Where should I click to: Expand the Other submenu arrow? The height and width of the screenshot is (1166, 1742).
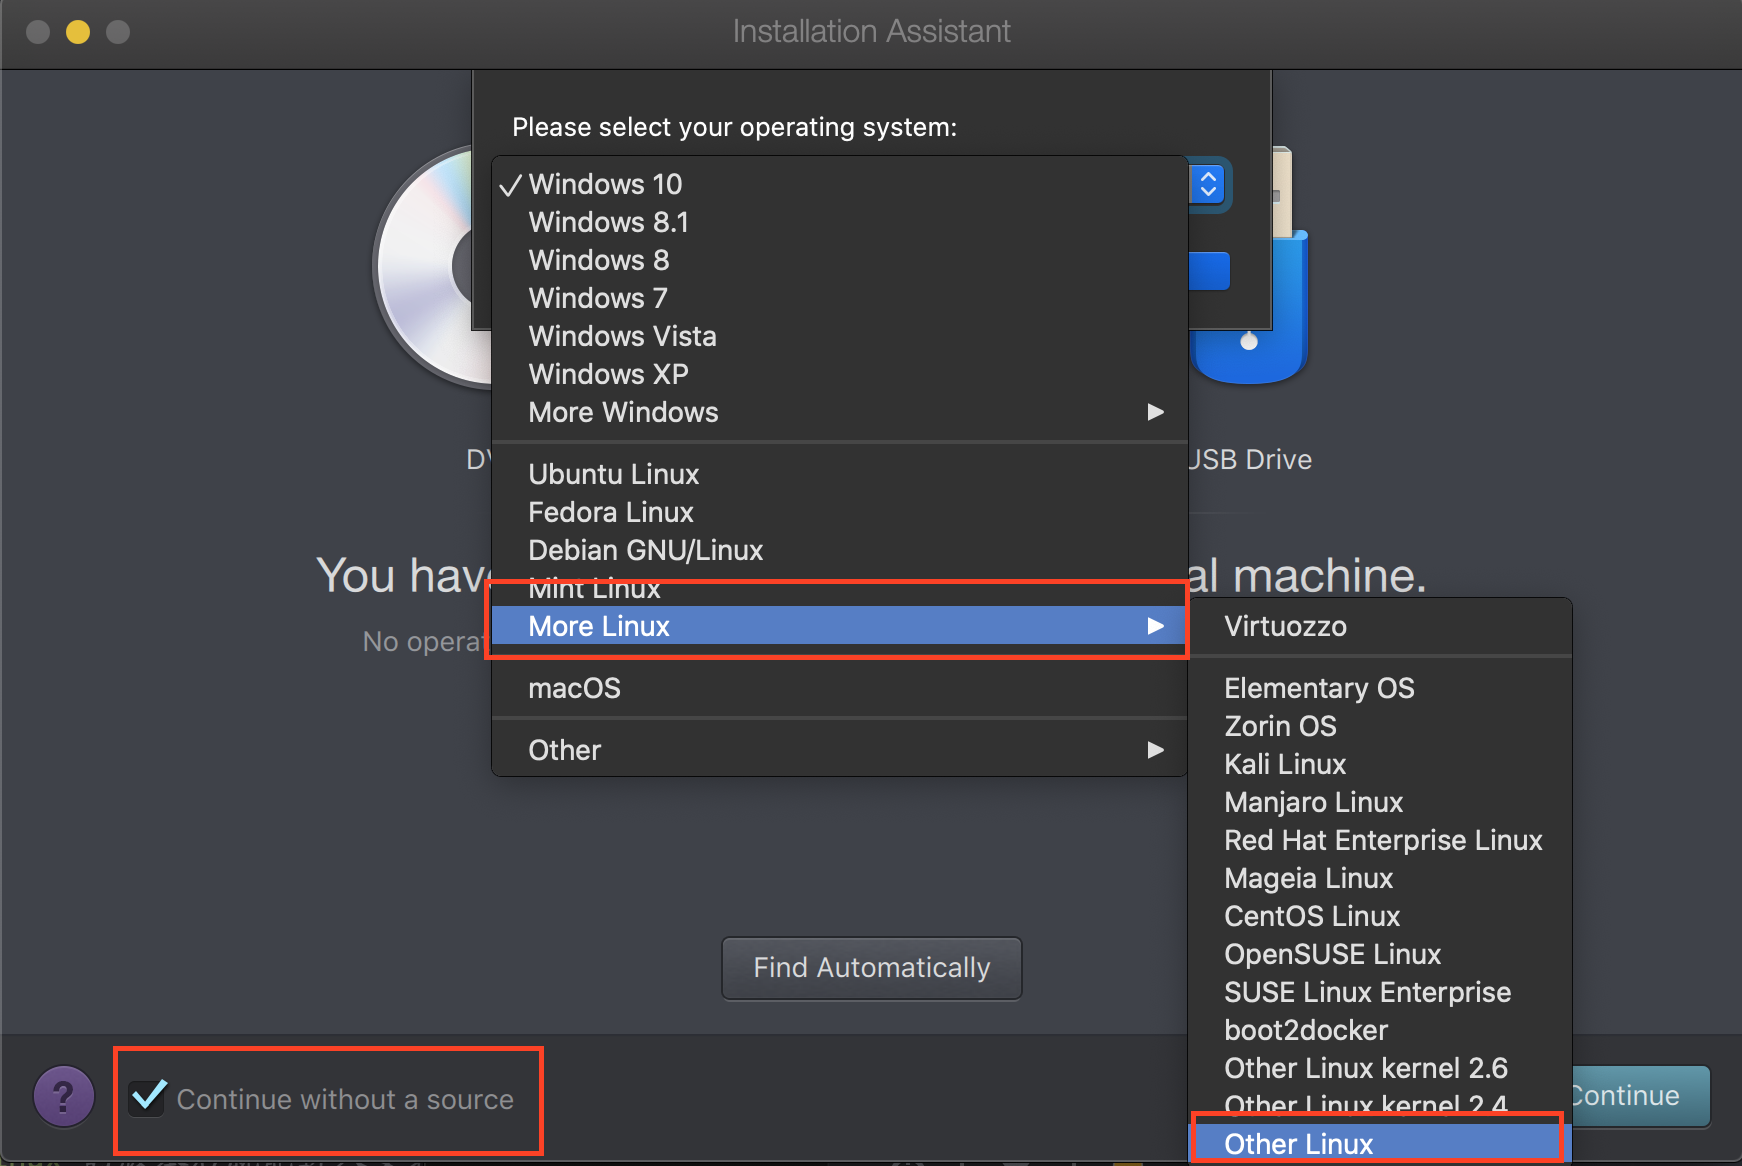coord(1155,750)
